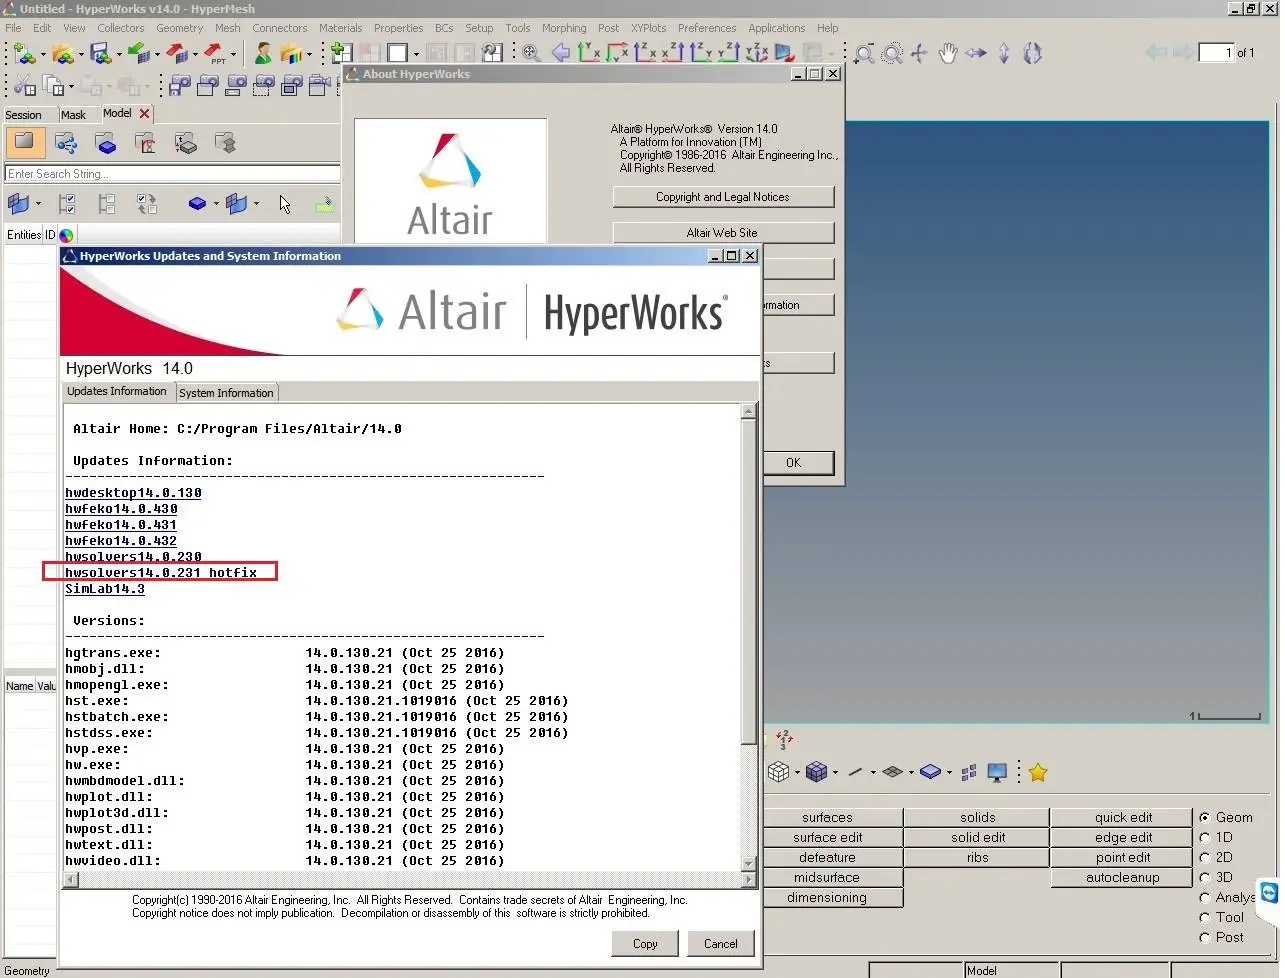The width and height of the screenshot is (1285, 978).
Task: Open the hwdesktop14.0.130 update link
Action: coord(133,492)
